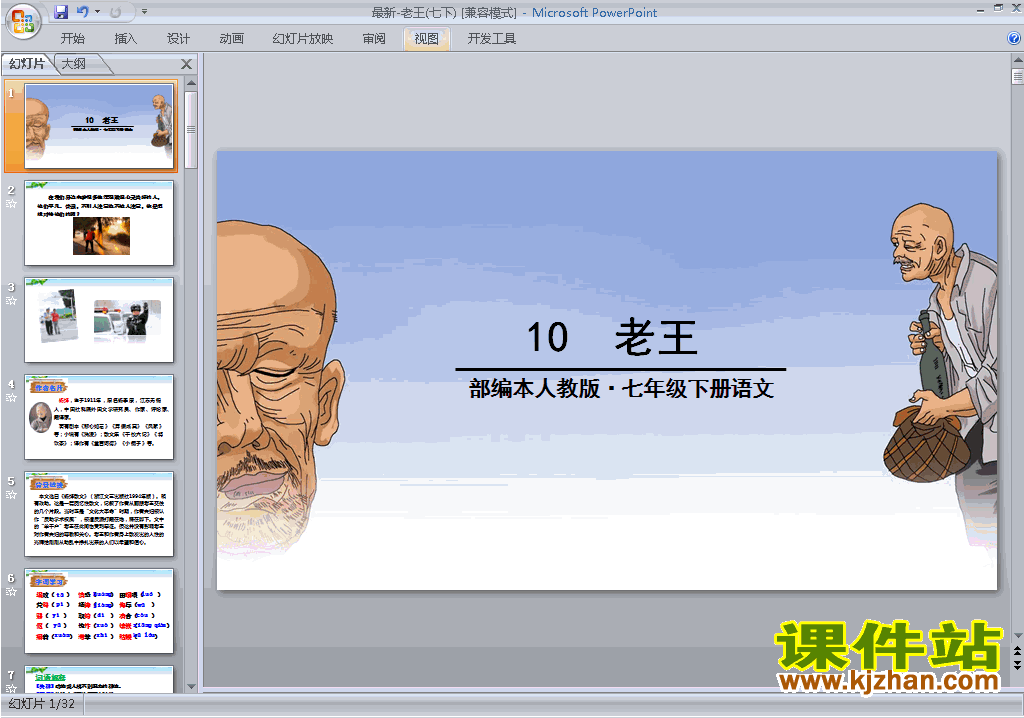This screenshot has width=1024, height=718.
Task: Click animation star icon under slide 2
Action: (x=11, y=204)
